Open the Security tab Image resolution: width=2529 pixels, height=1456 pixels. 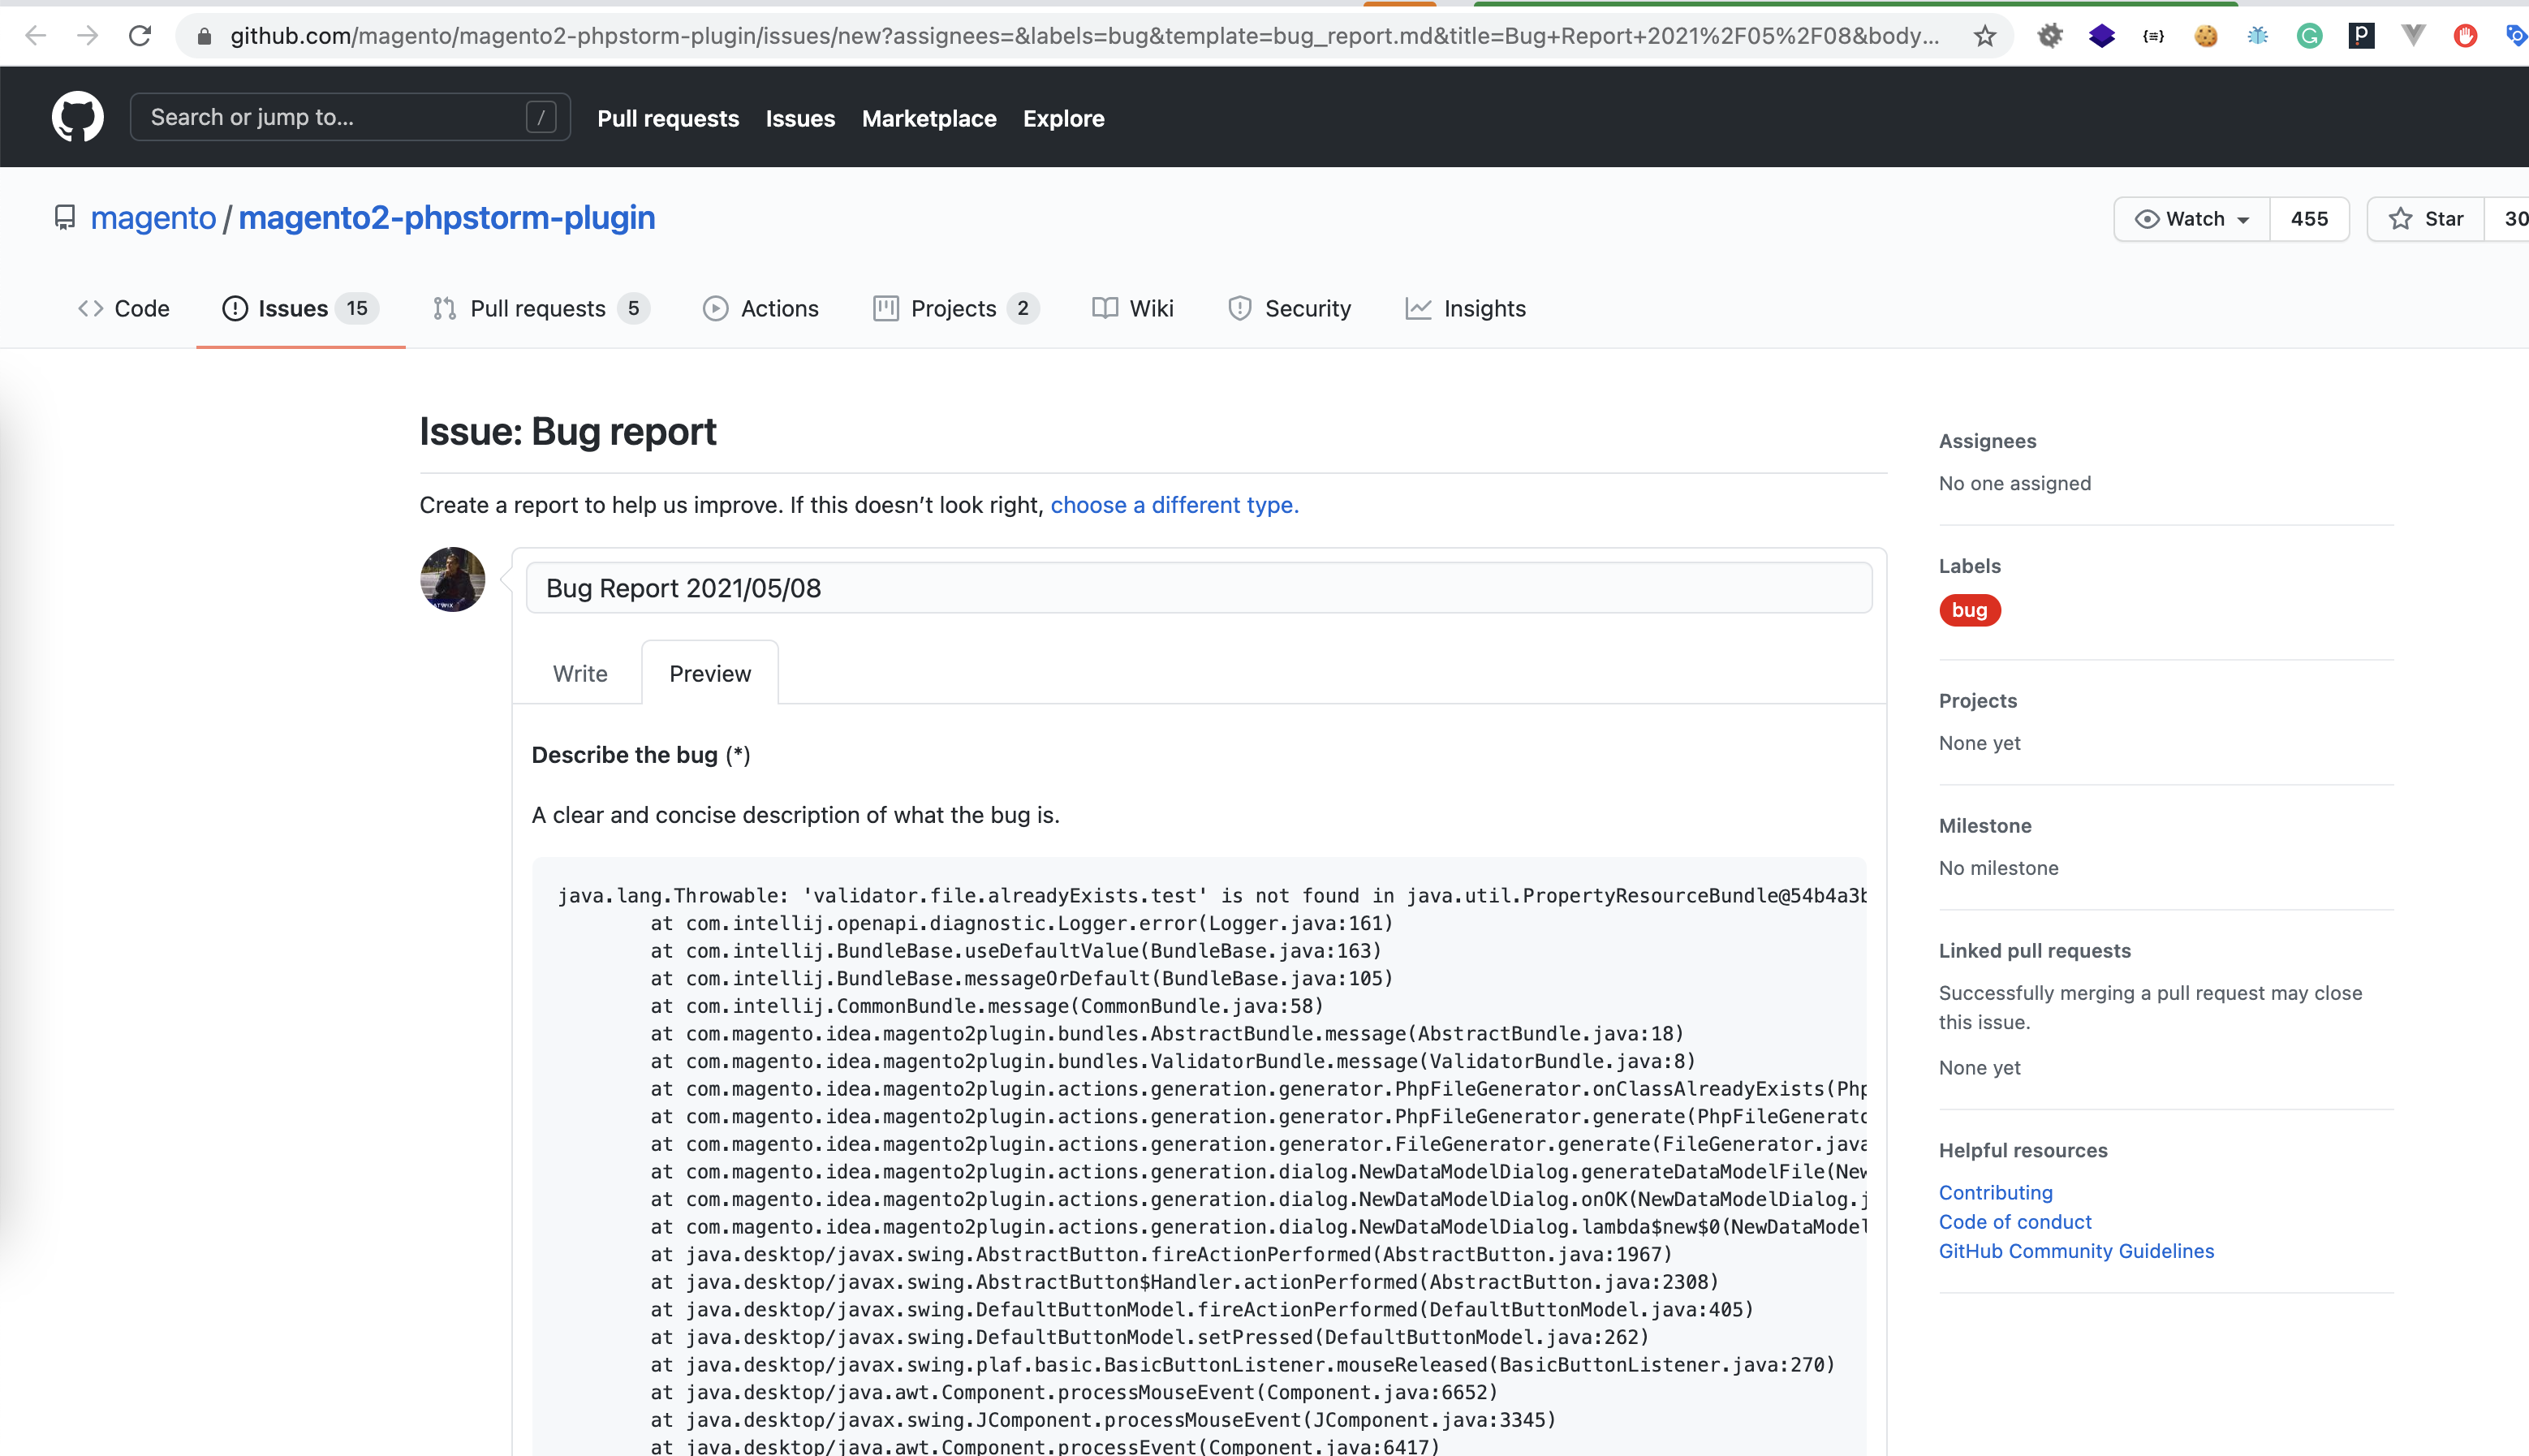[1290, 309]
